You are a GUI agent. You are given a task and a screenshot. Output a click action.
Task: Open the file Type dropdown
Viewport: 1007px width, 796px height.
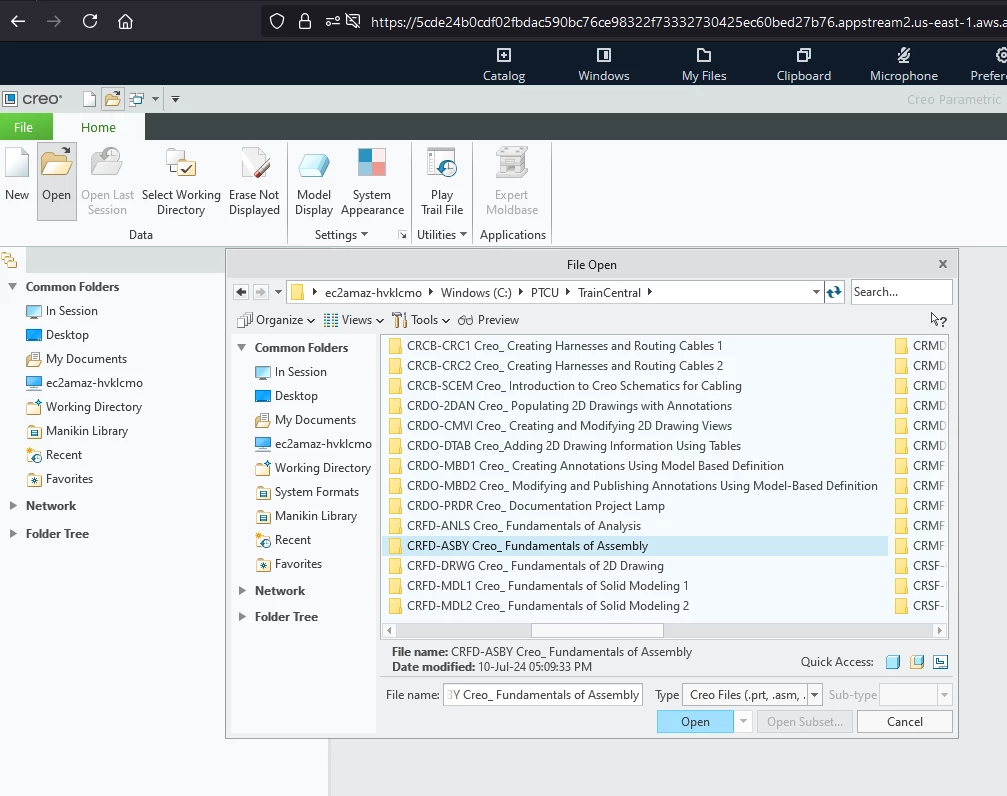pyautogui.click(x=814, y=694)
